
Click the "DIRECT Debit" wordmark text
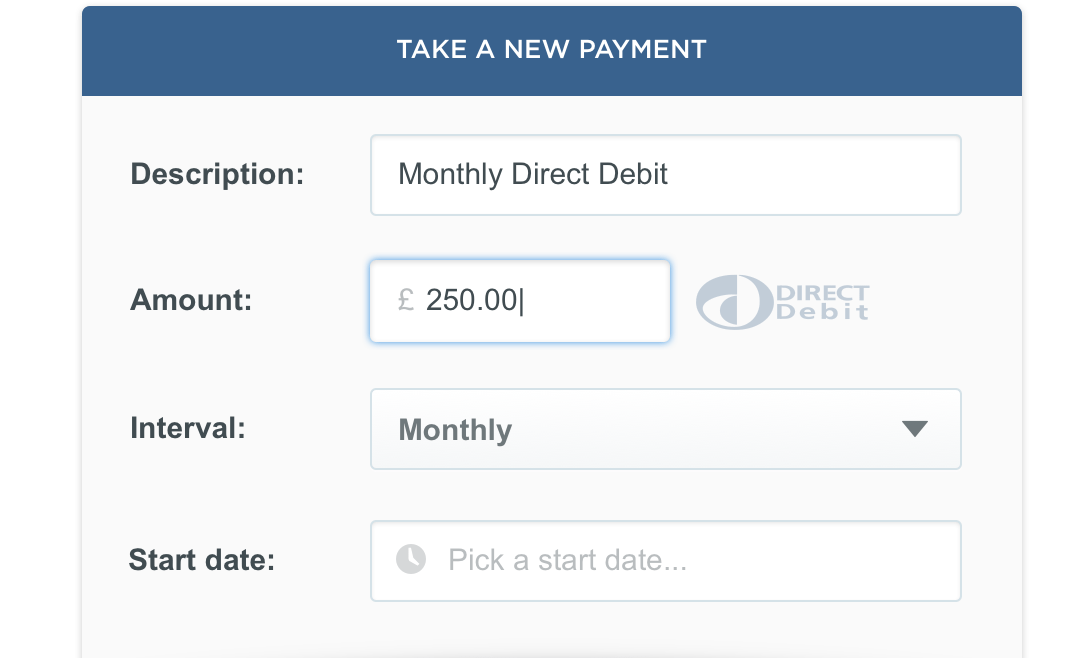[822, 302]
